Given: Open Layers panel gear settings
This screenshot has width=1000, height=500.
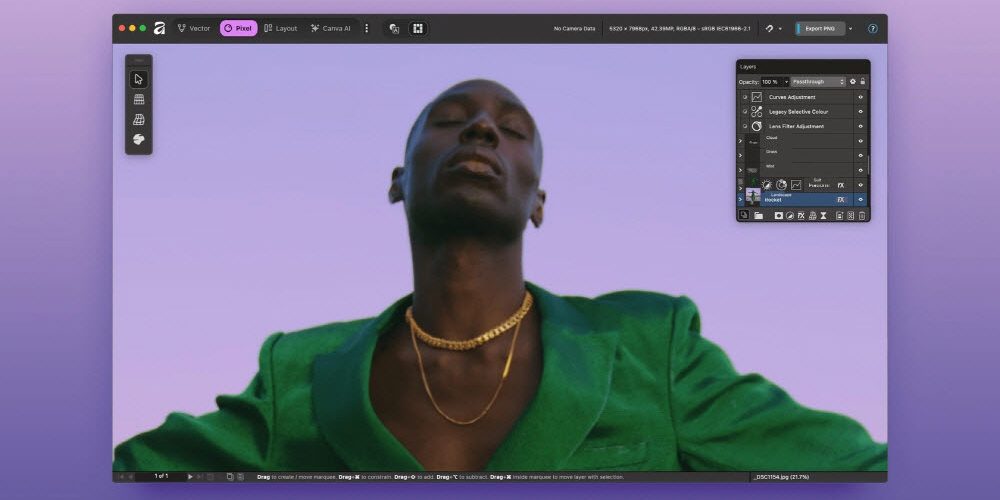Looking at the screenshot, I should (x=852, y=81).
